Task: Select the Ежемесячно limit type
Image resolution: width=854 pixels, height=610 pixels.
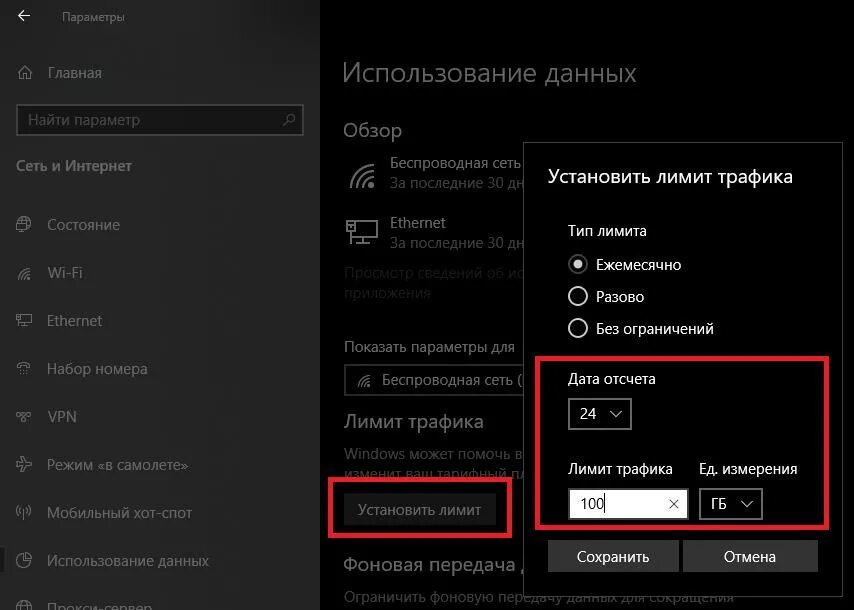Action: pos(578,265)
